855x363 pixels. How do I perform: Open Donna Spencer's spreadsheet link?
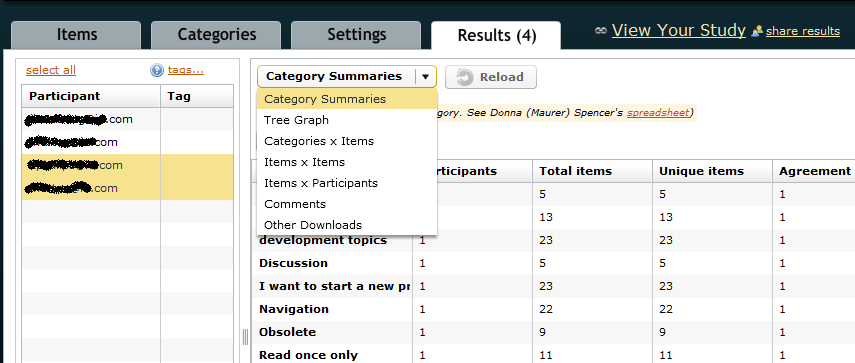click(658, 113)
